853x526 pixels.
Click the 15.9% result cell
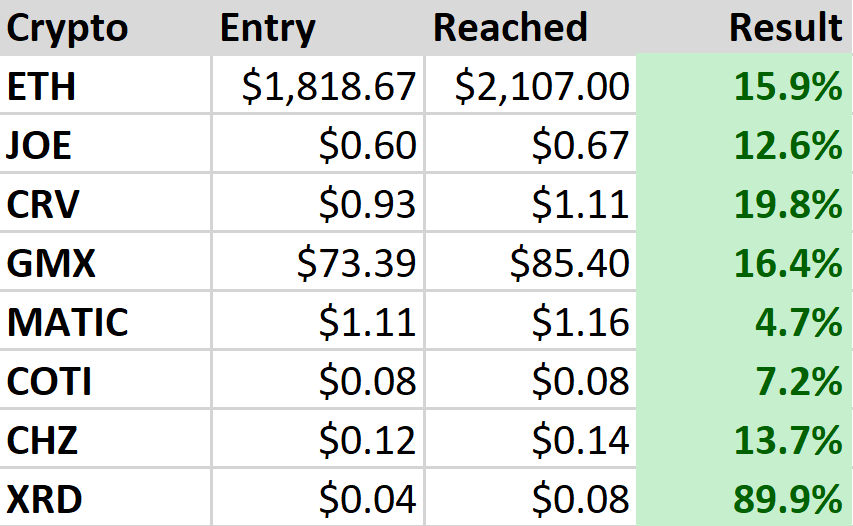tap(788, 87)
